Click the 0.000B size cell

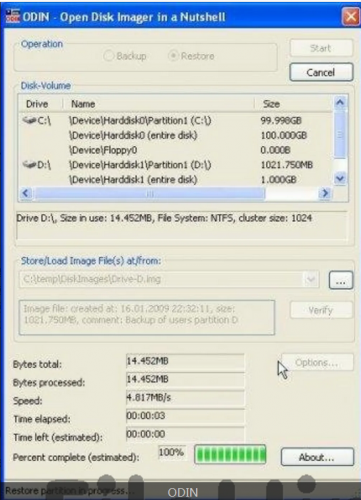tap(275, 150)
